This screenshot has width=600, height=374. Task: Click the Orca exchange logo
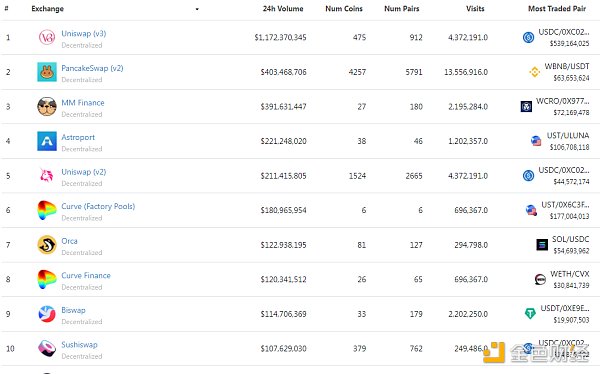pyautogui.click(x=47, y=245)
